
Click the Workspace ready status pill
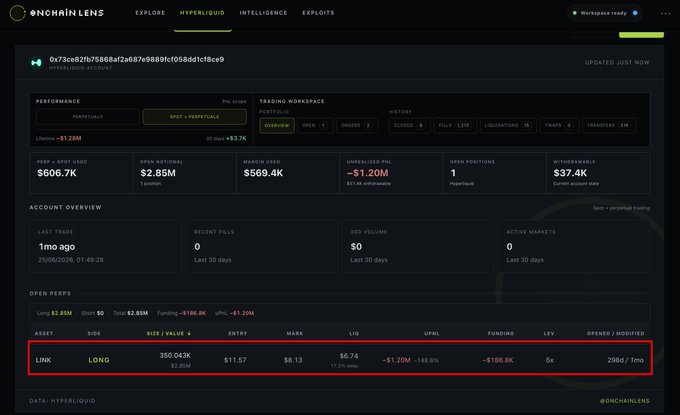click(x=605, y=13)
